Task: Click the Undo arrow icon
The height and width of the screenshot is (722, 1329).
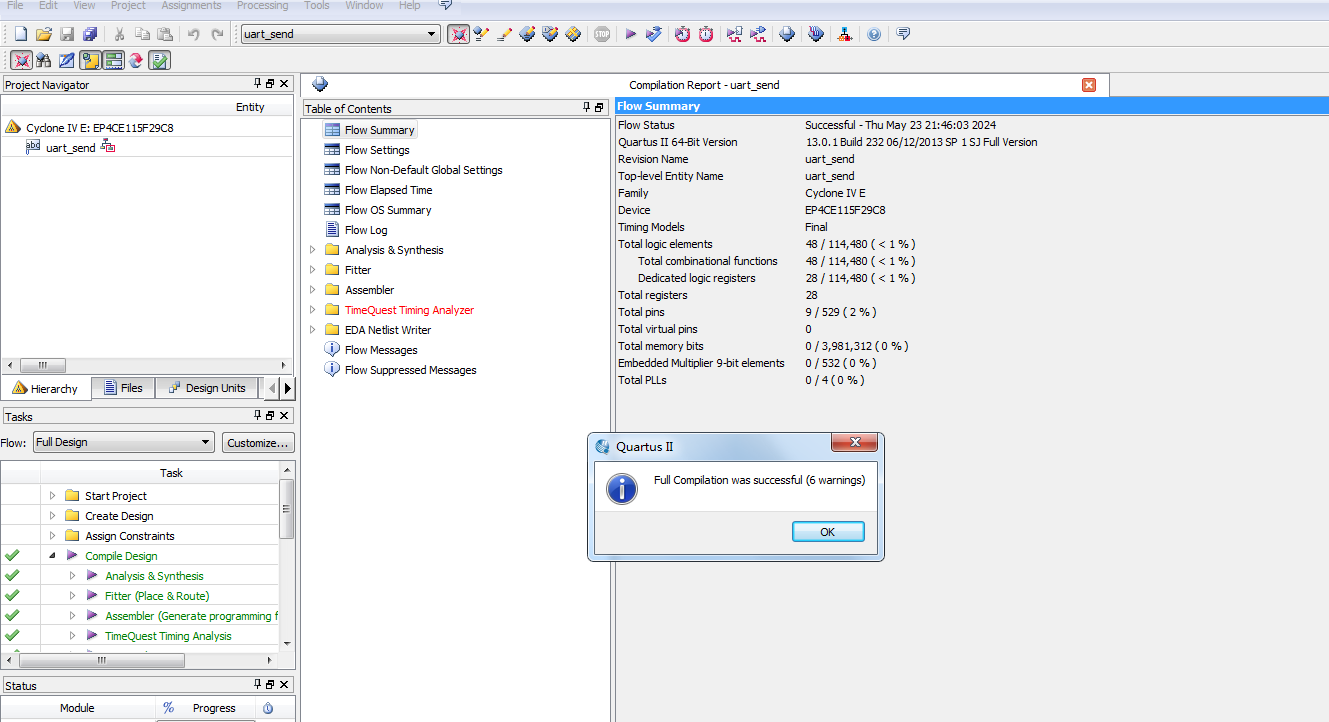Action: tap(193, 34)
